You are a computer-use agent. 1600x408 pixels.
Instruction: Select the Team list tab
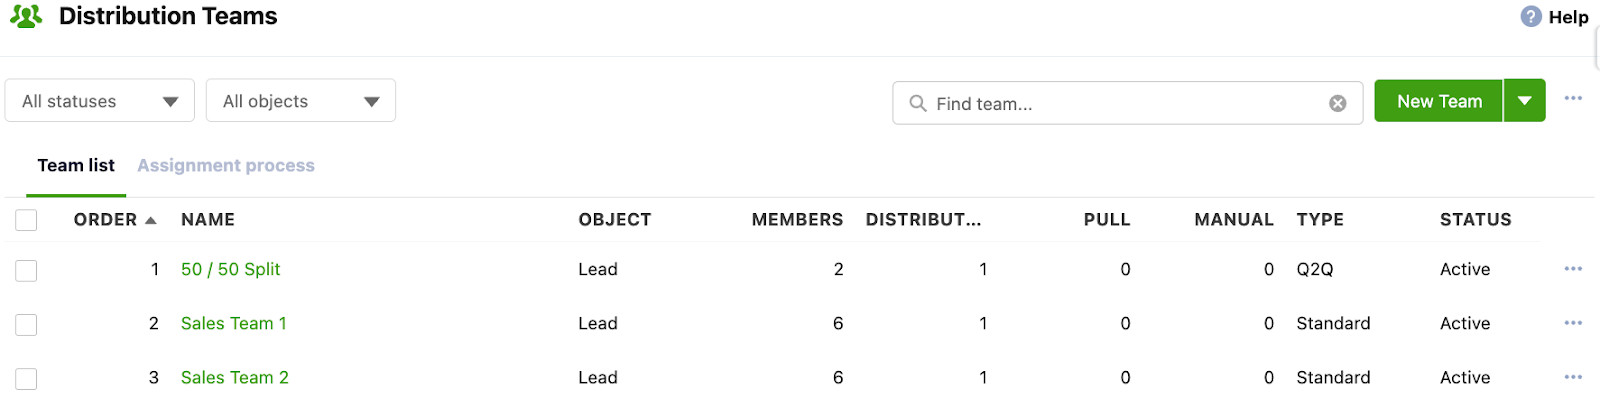(76, 166)
